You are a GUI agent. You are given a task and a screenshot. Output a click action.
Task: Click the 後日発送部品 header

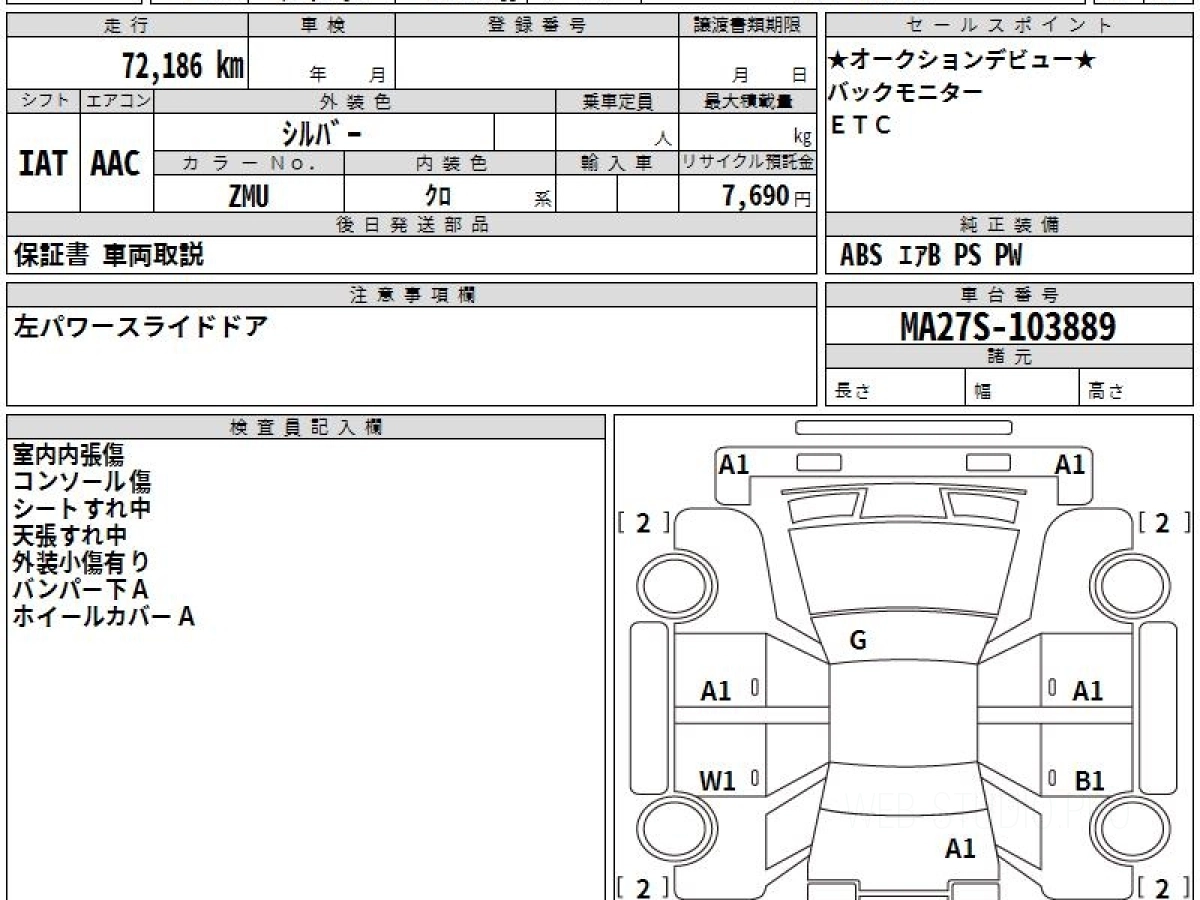pos(411,225)
